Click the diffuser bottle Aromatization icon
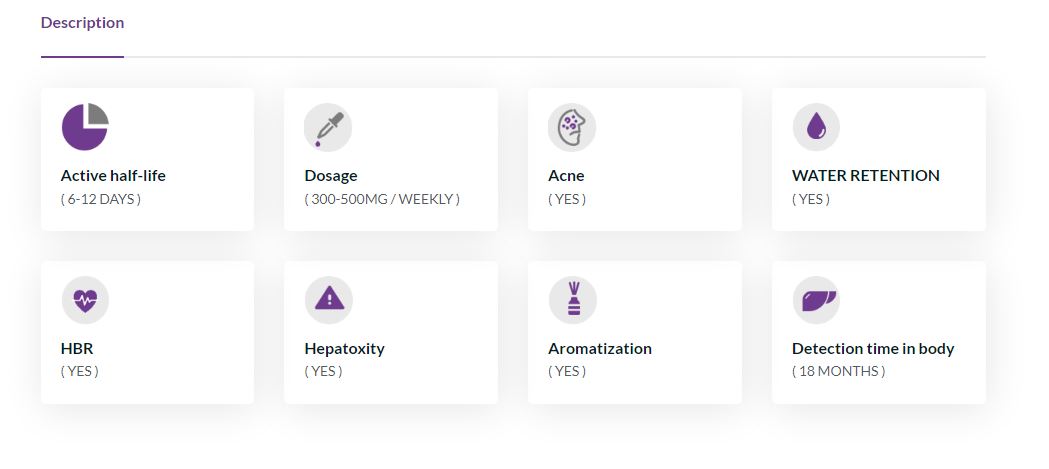This screenshot has height=469, width=1049. click(573, 300)
